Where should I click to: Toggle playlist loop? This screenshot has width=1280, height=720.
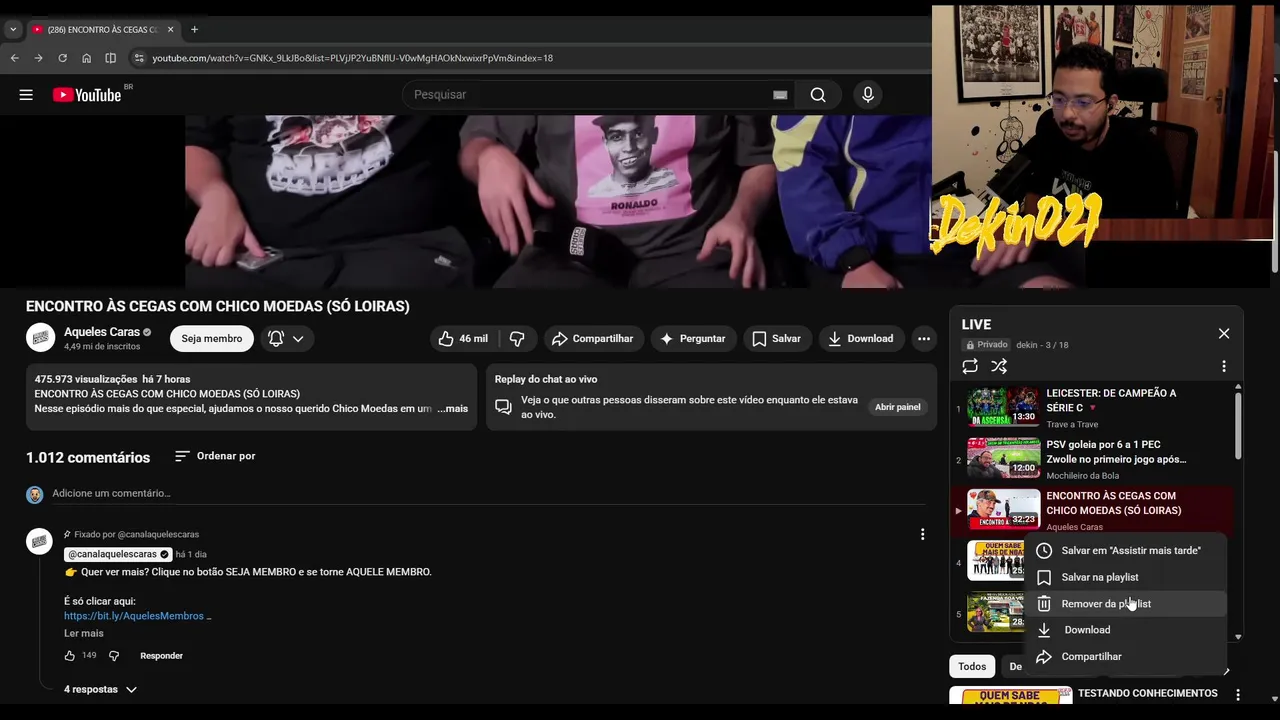[970, 367]
